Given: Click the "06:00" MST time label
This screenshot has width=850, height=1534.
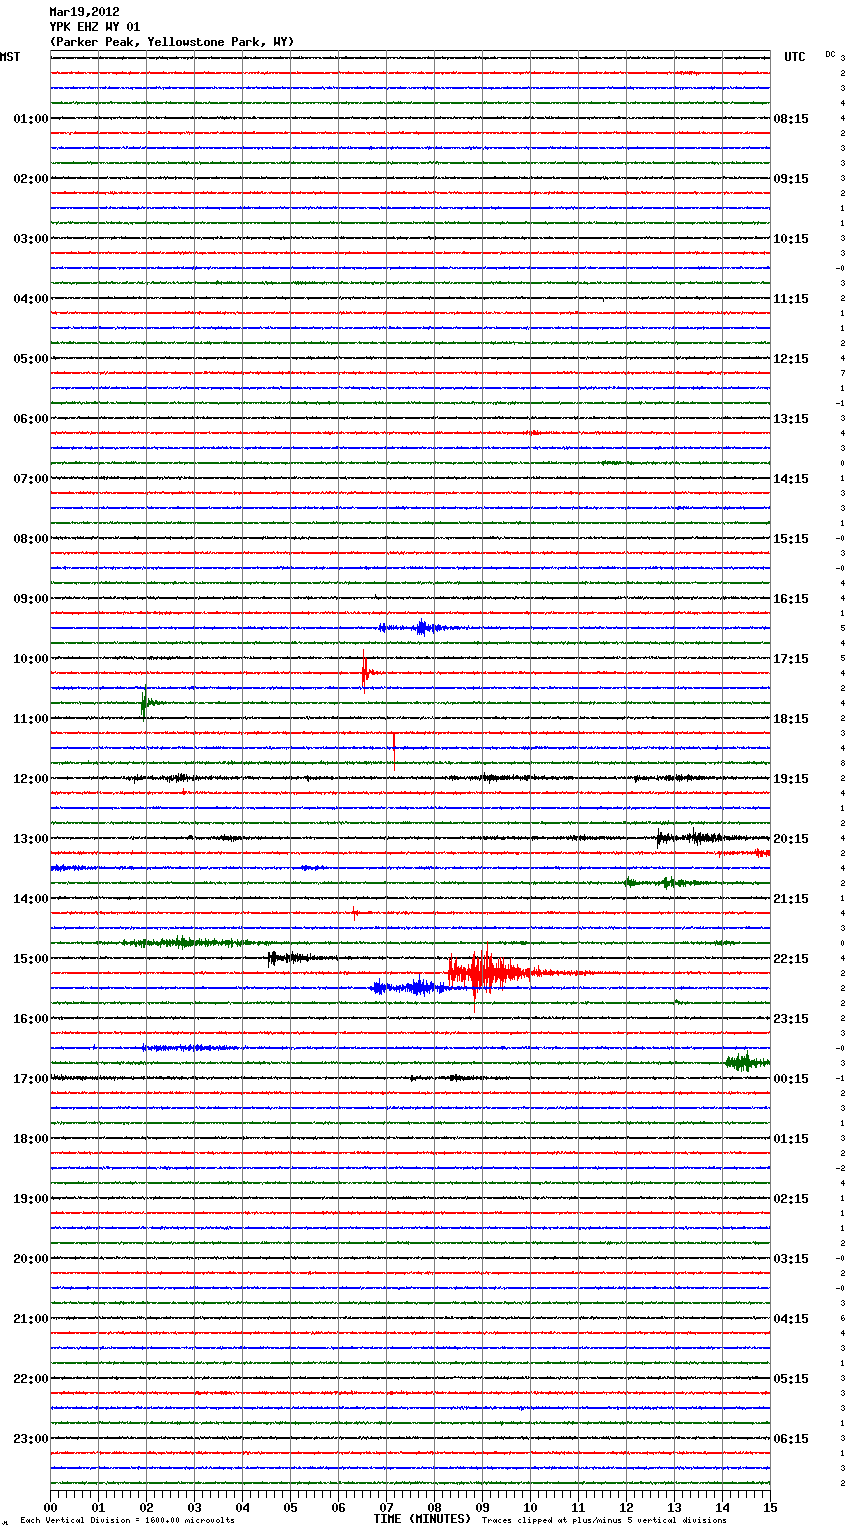Looking at the screenshot, I should coord(30,419).
